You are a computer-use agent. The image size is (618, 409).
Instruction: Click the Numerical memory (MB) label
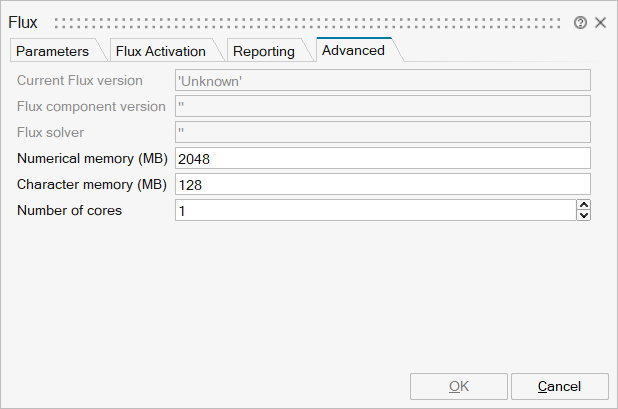click(92, 158)
